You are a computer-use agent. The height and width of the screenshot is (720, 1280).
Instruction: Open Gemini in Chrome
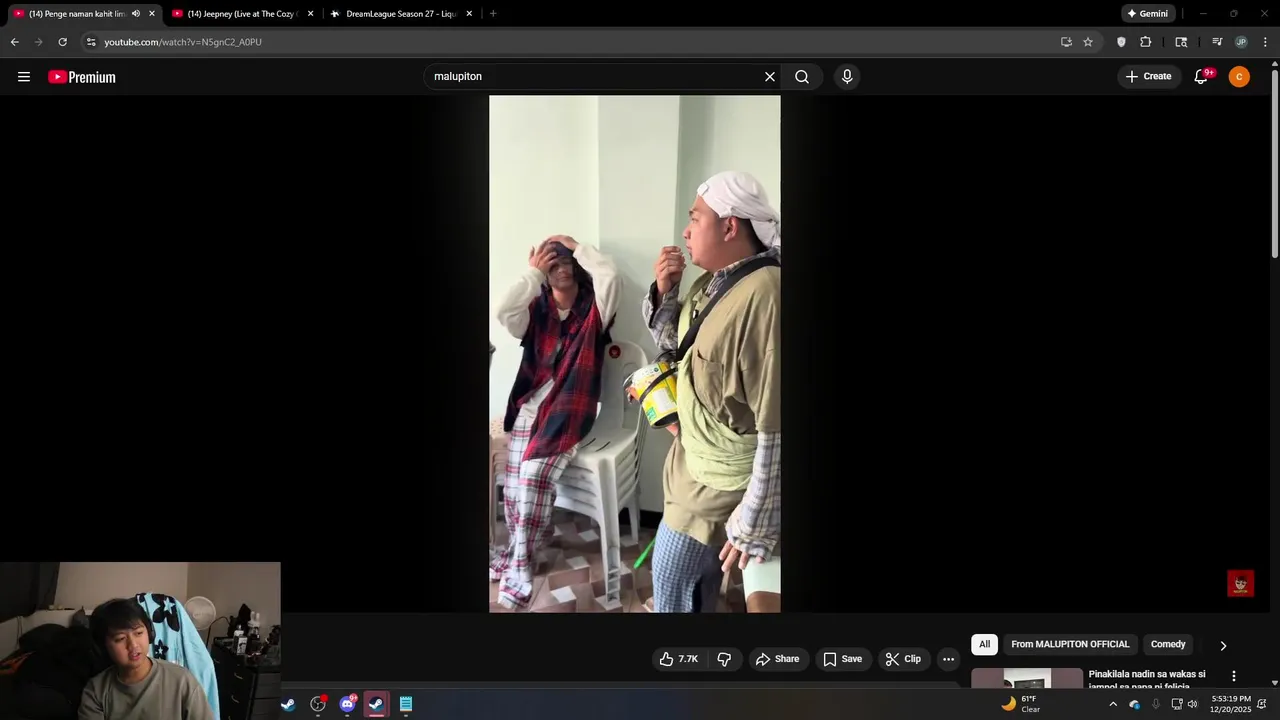(x=1147, y=14)
